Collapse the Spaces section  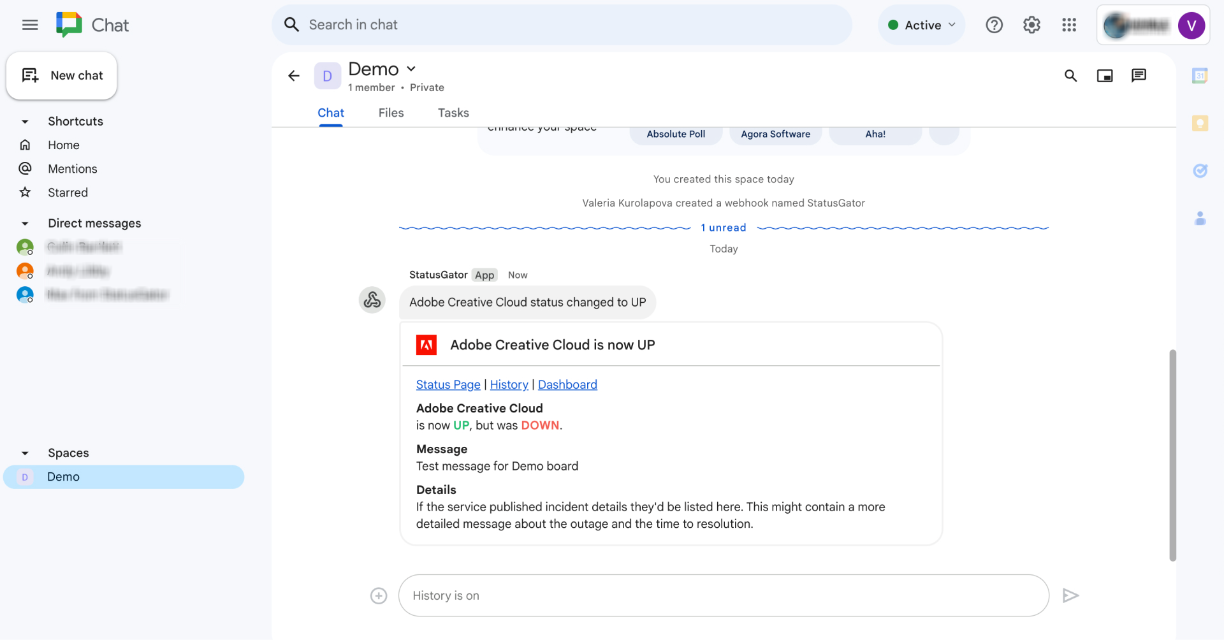[x=25, y=453]
